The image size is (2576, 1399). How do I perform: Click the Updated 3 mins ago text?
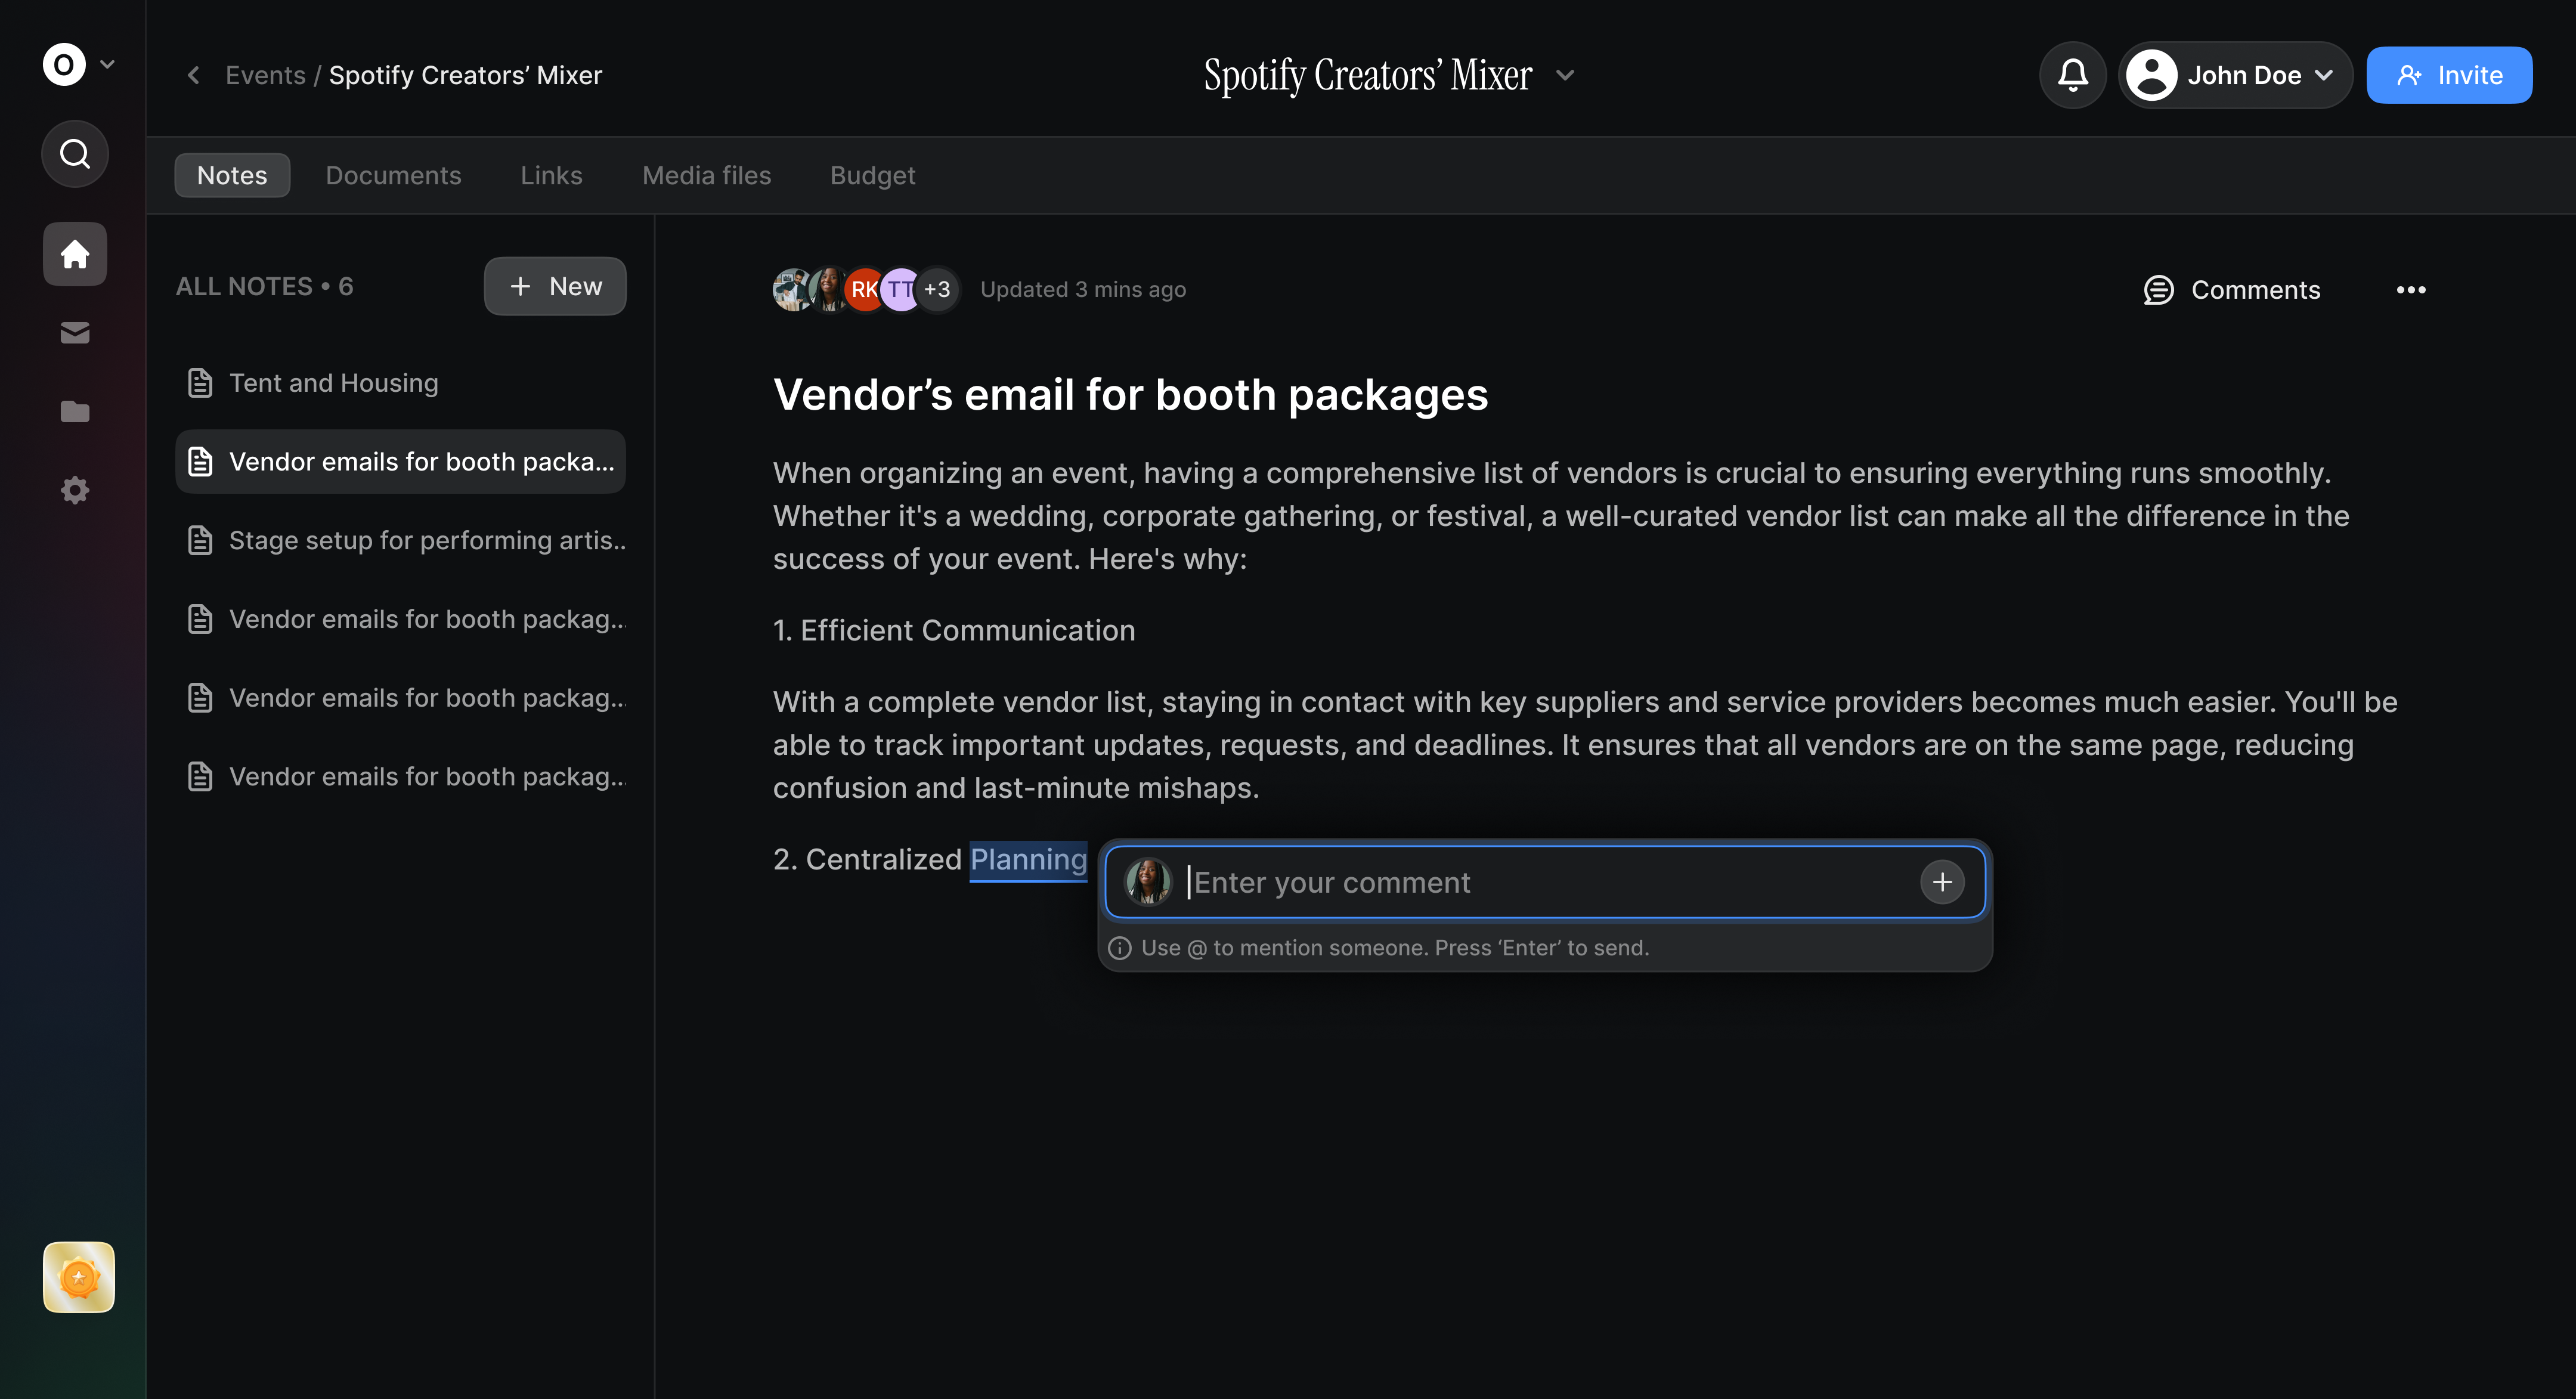[1083, 290]
